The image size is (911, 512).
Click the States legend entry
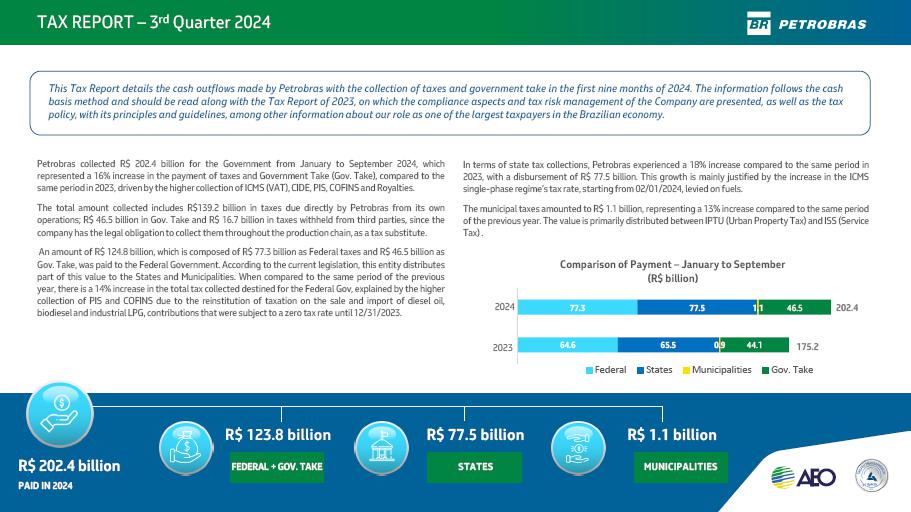coord(654,370)
